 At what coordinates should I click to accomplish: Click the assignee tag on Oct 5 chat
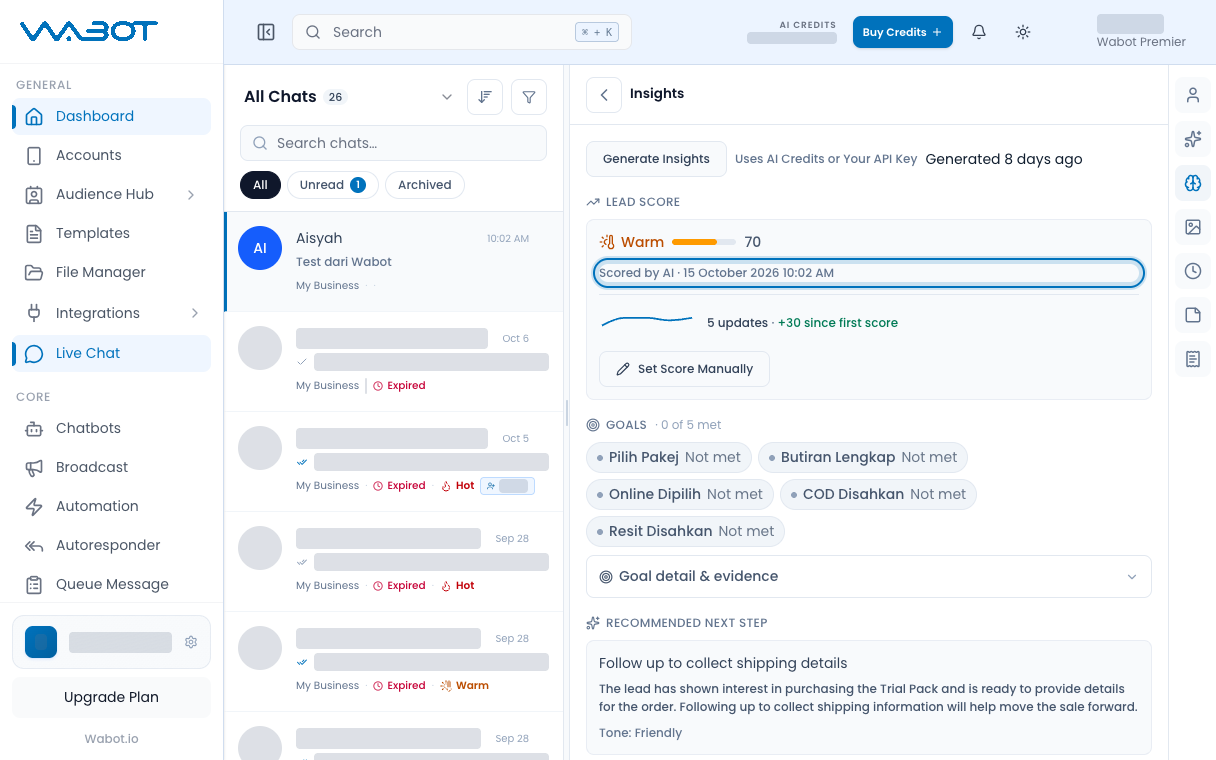[x=507, y=486]
